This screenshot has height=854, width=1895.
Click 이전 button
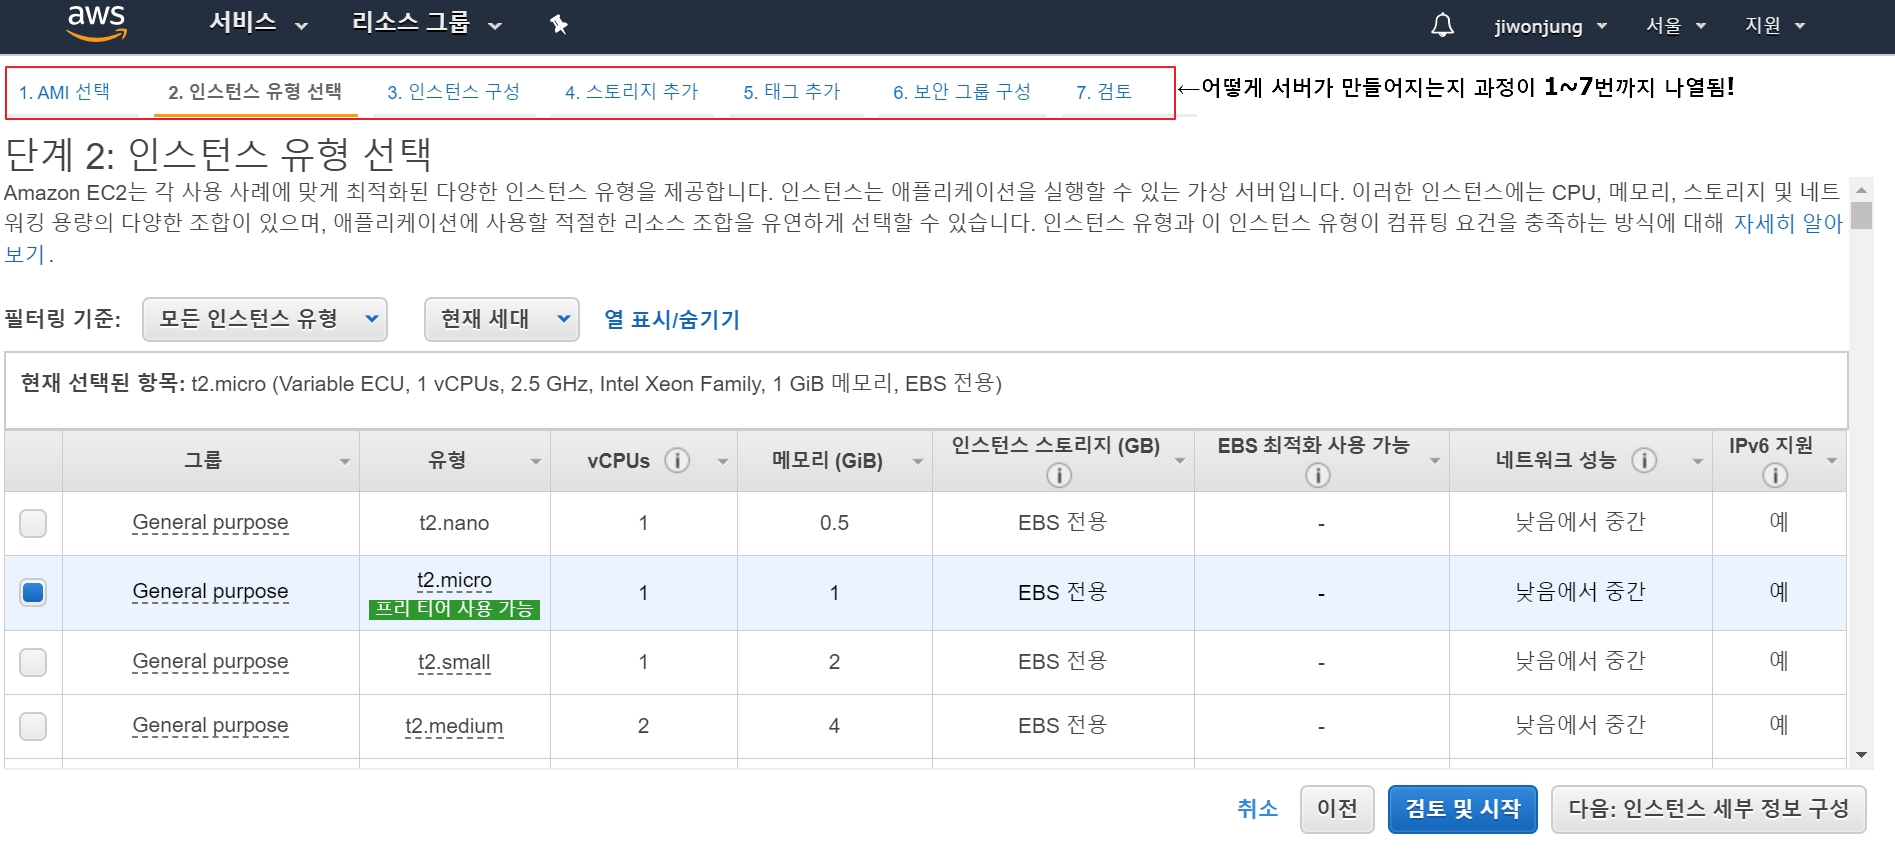click(x=1337, y=809)
